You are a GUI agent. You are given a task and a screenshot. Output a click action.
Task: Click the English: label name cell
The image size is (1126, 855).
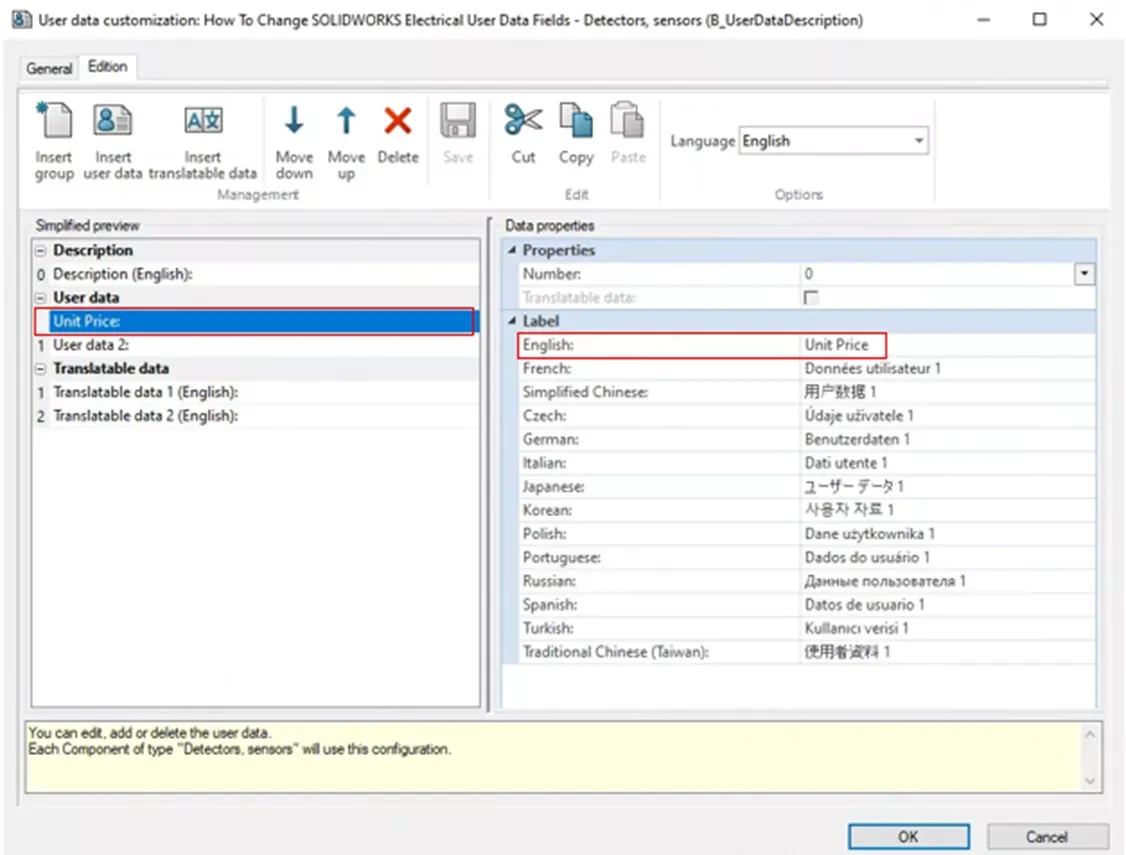[659, 345]
